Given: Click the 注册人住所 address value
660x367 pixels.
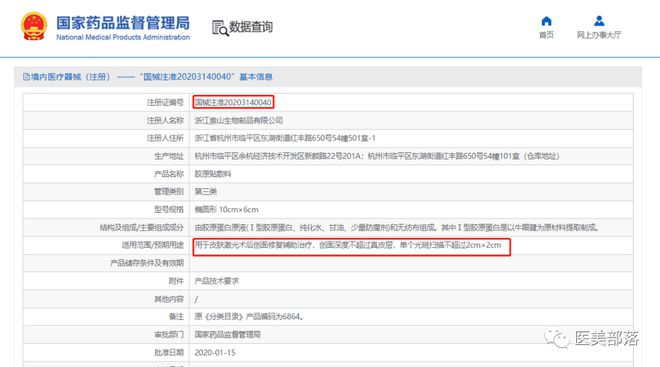Looking at the screenshot, I should click(x=285, y=138).
